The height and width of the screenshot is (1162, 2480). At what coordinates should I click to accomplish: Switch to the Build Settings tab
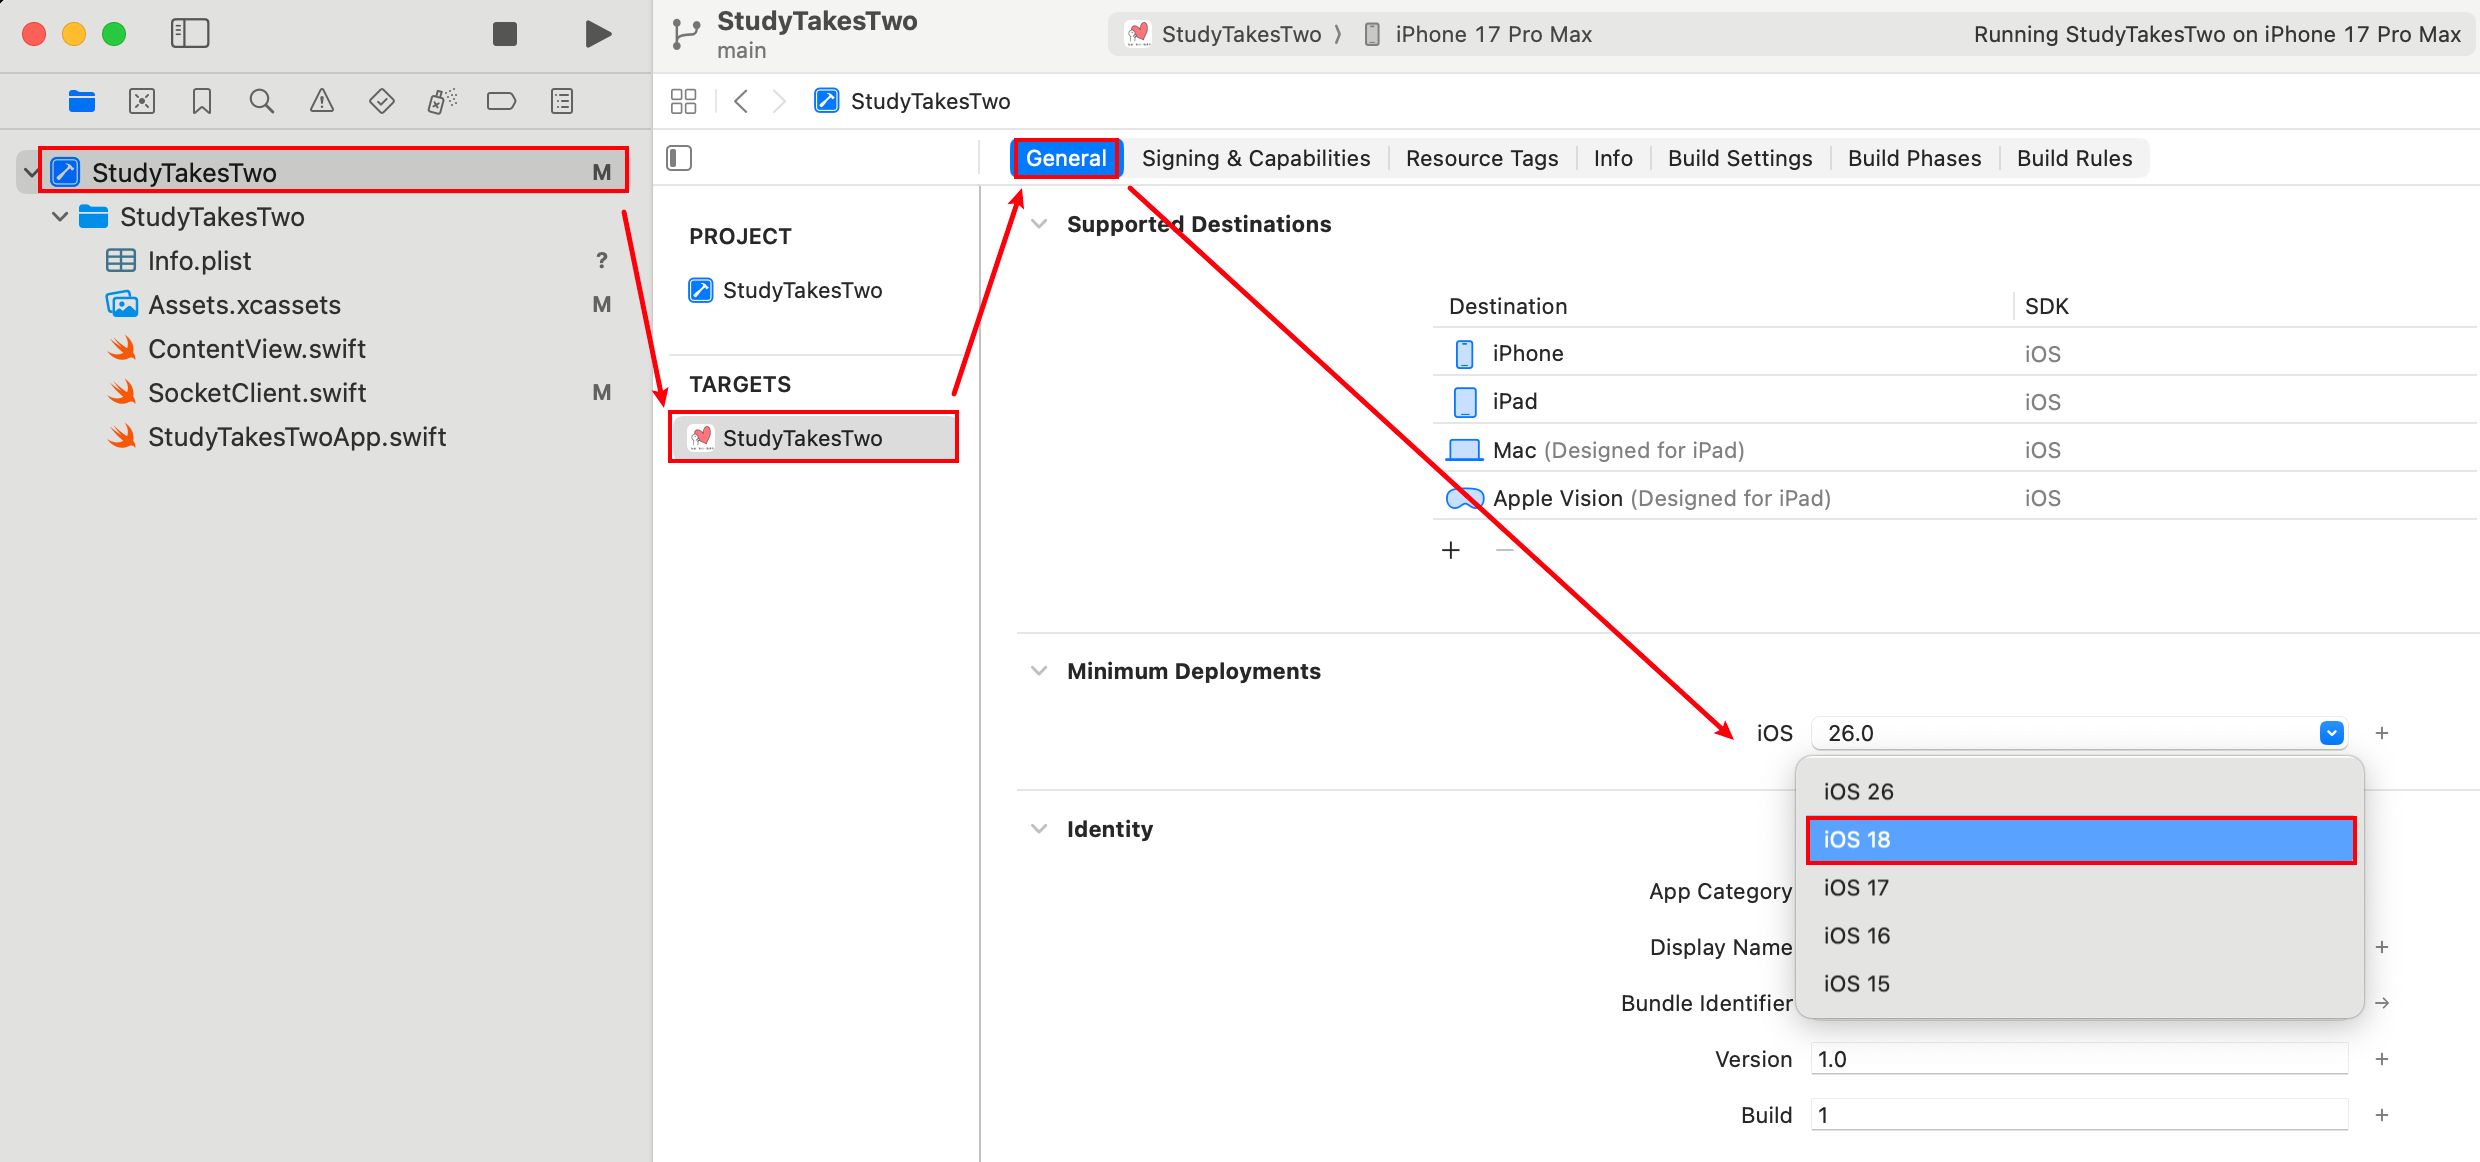[x=1739, y=158]
